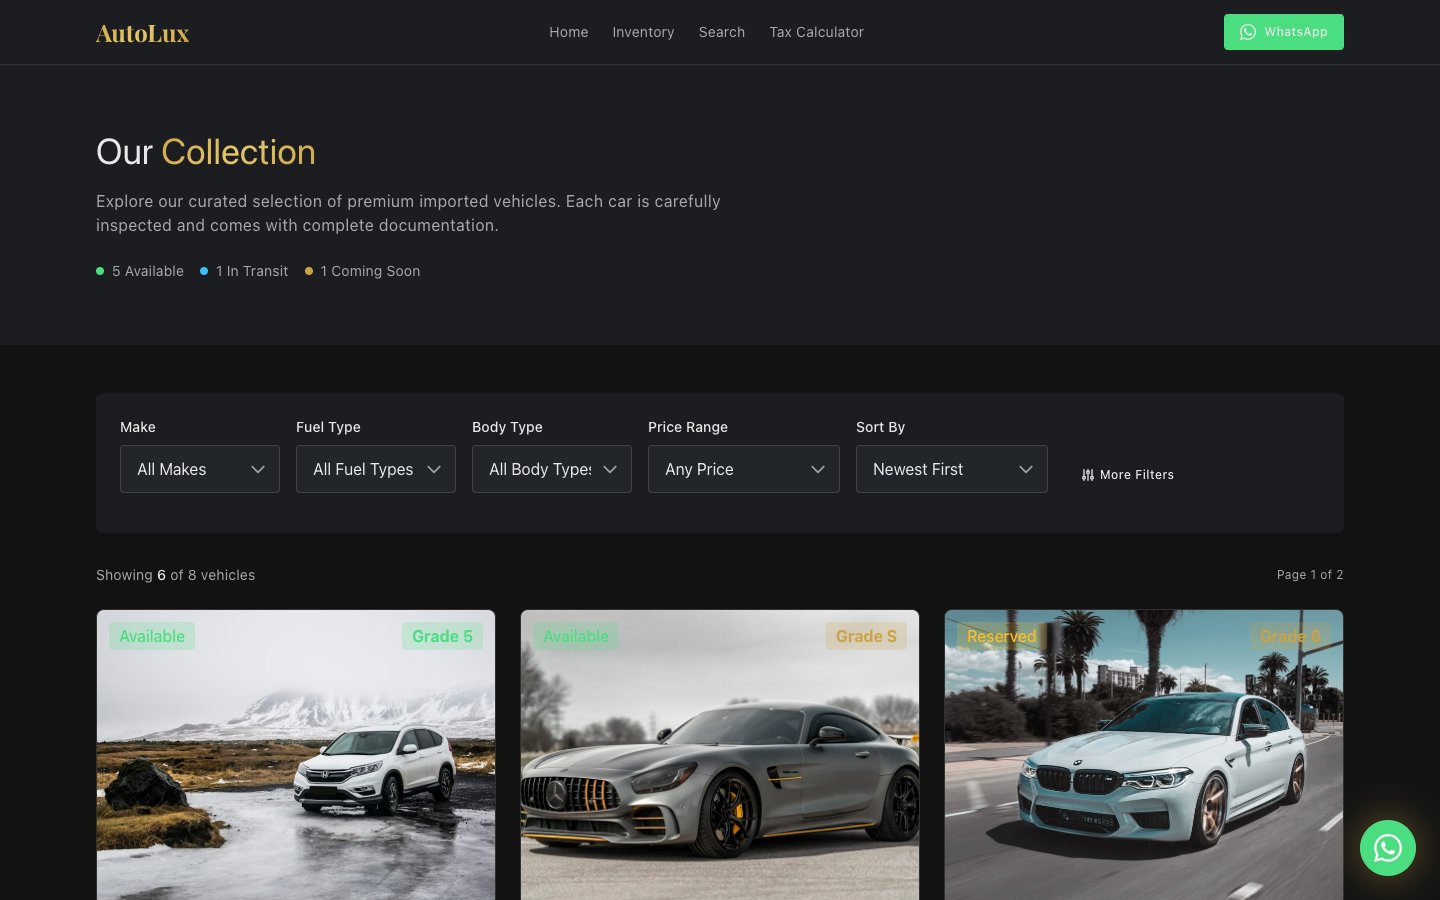Open the All Body Types dropdown

[552, 469]
